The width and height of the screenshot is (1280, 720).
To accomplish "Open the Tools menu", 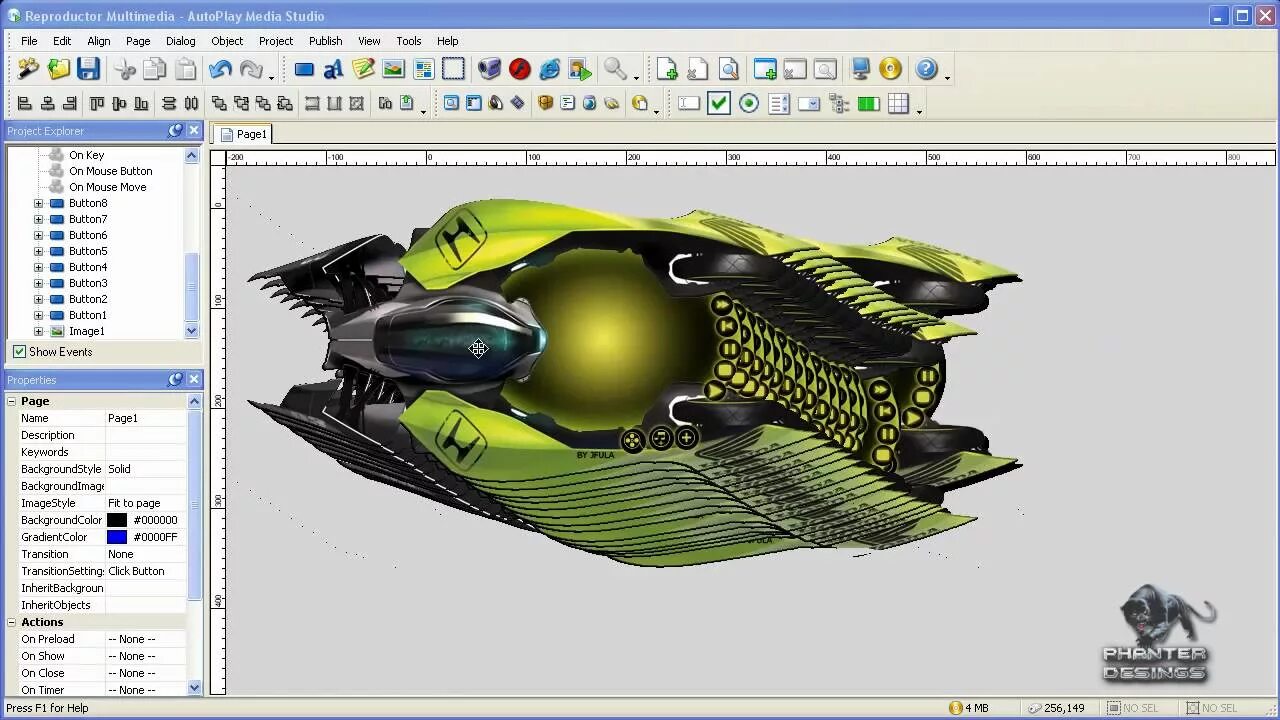I will [409, 41].
